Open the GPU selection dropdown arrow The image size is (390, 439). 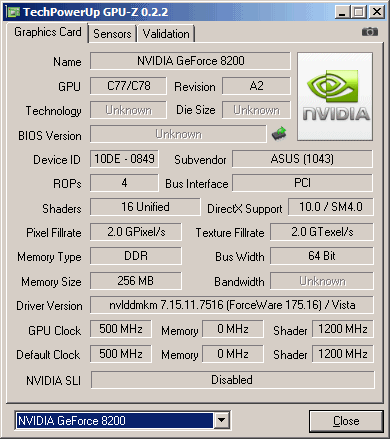(x=222, y=420)
